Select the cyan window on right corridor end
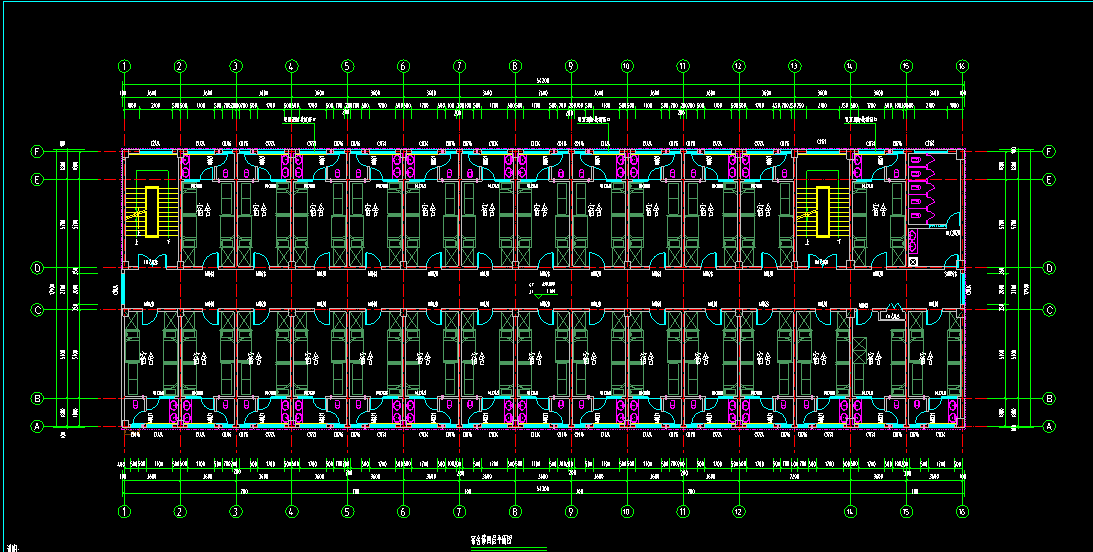The height and width of the screenshot is (552, 1093). pyautogui.click(x=964, y=290)
